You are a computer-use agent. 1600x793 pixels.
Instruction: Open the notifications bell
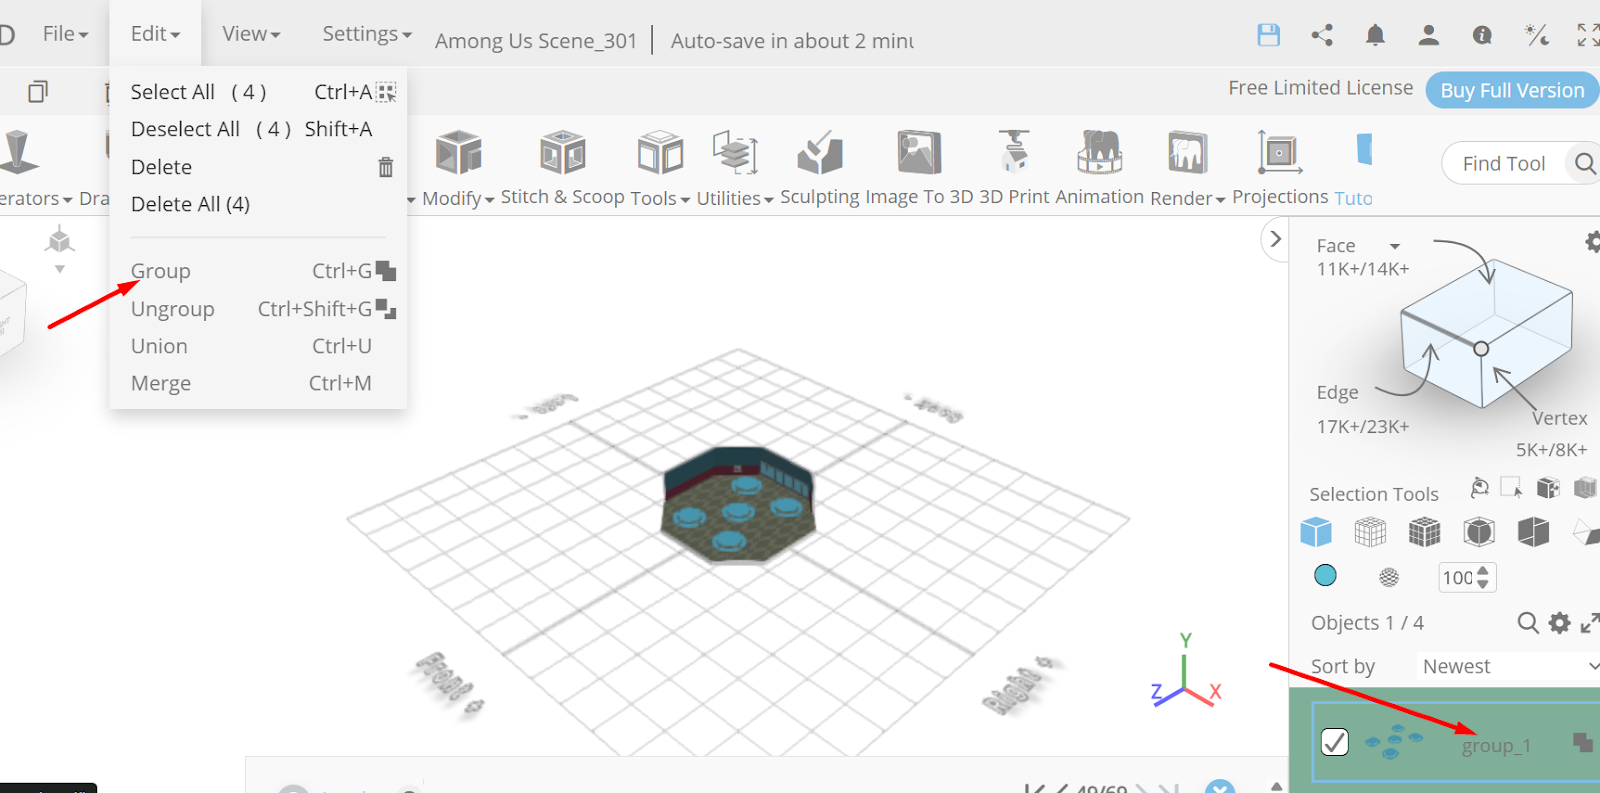click(1376, 35)
